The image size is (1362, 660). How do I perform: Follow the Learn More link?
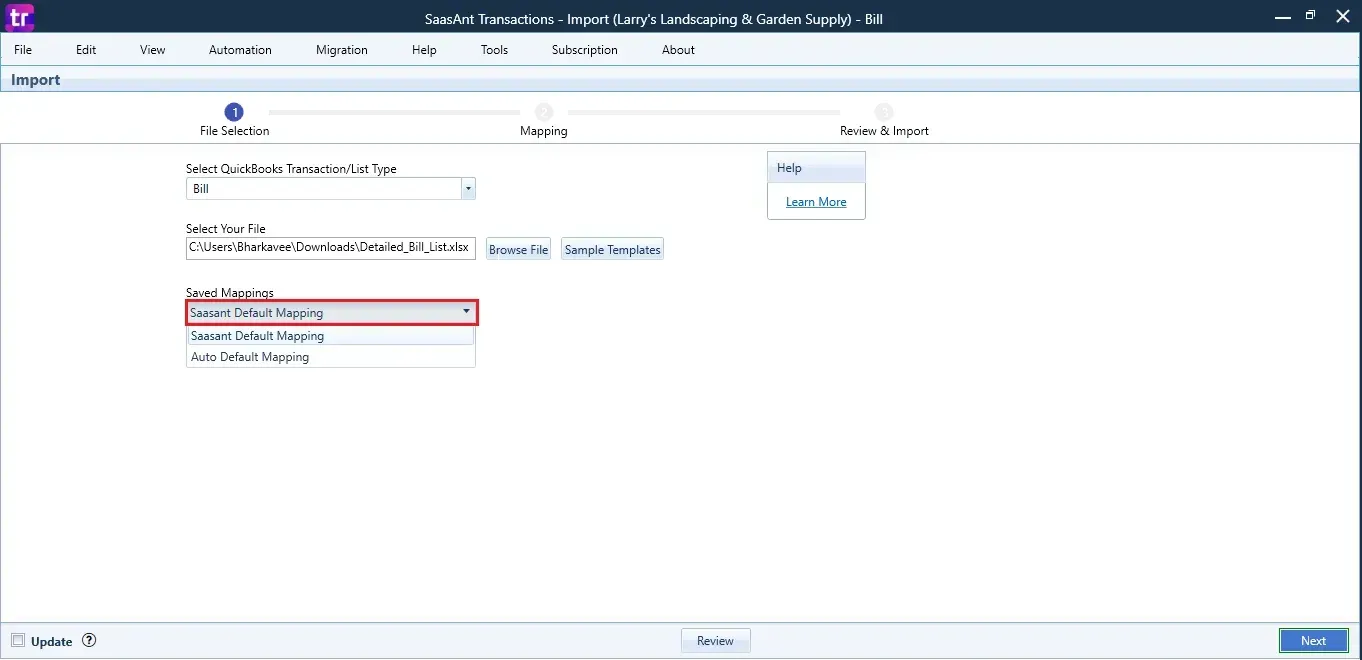pos(816,202)
